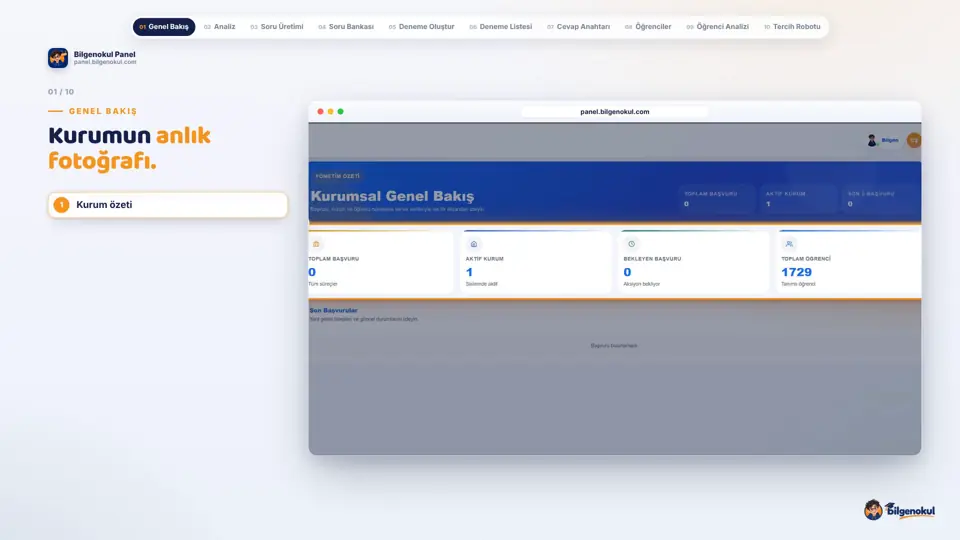
Task: Open the Analiz tab
Action: click(x=220, y=27)
